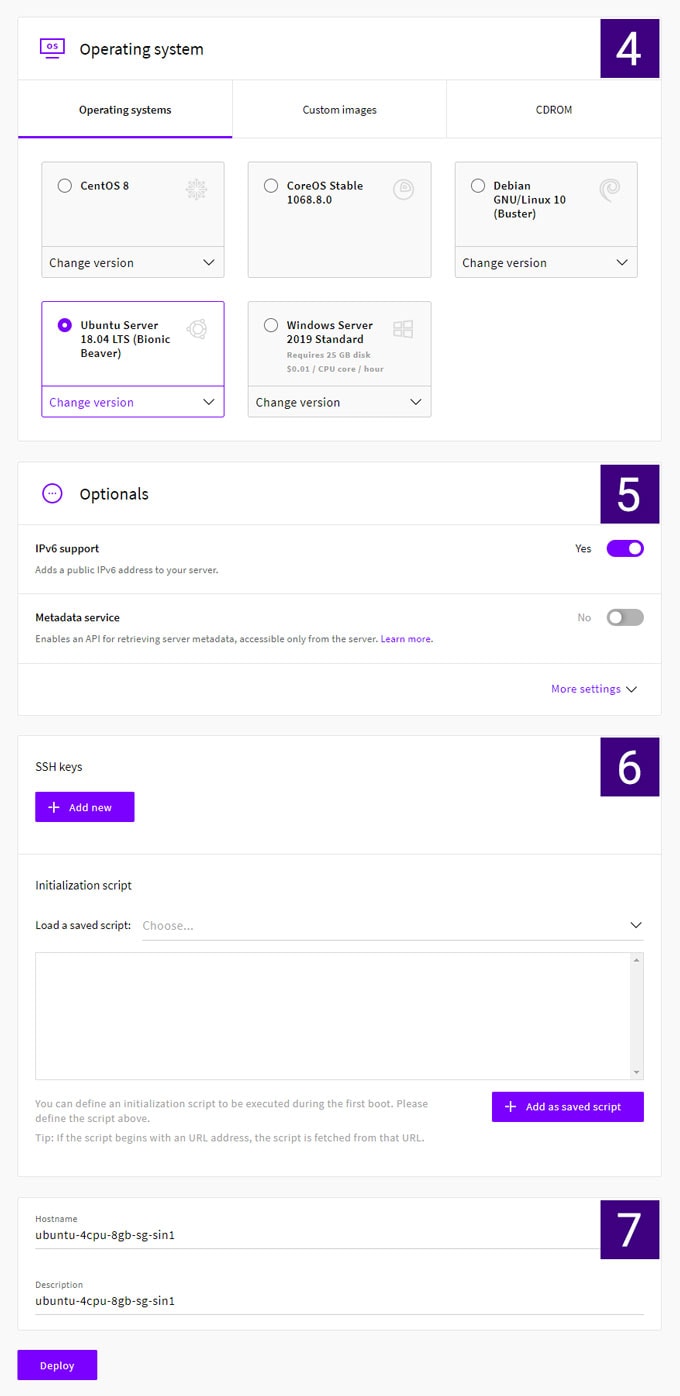Viewport: 680px width, 1396px height.
Task: Click the Windows Server logo icon
Action: tap(403, 329)
